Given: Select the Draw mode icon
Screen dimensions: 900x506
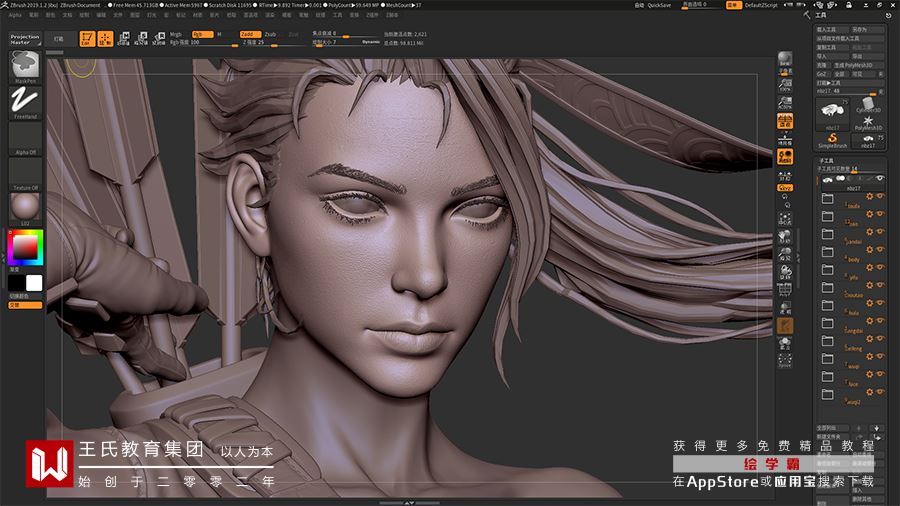Looking at the screenshot, I should pos(105,39).
